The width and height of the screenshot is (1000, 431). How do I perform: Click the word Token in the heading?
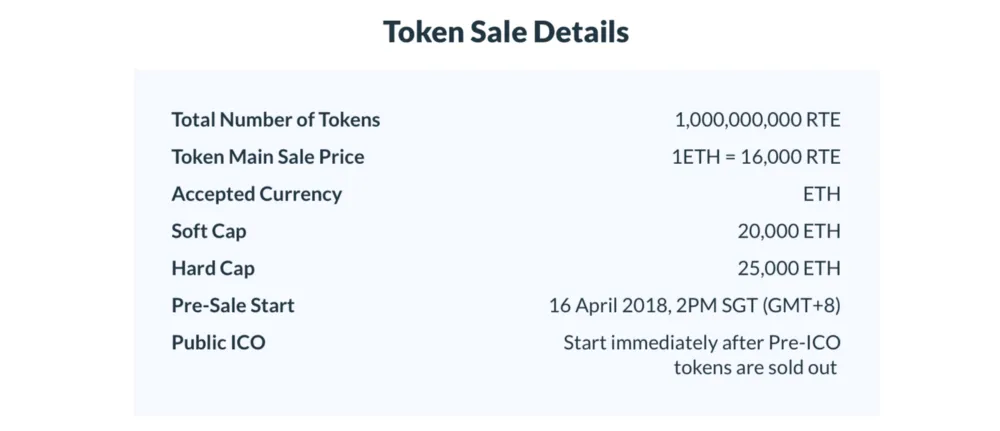pyautogui.click(x=423, y=32)
